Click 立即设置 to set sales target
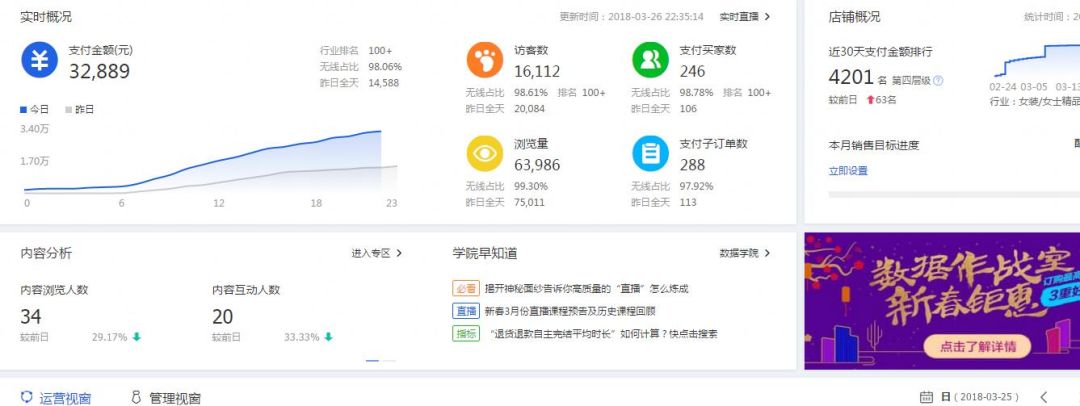Image resolution: width=1080 pixels, height=406 pixels. point(848,171)
